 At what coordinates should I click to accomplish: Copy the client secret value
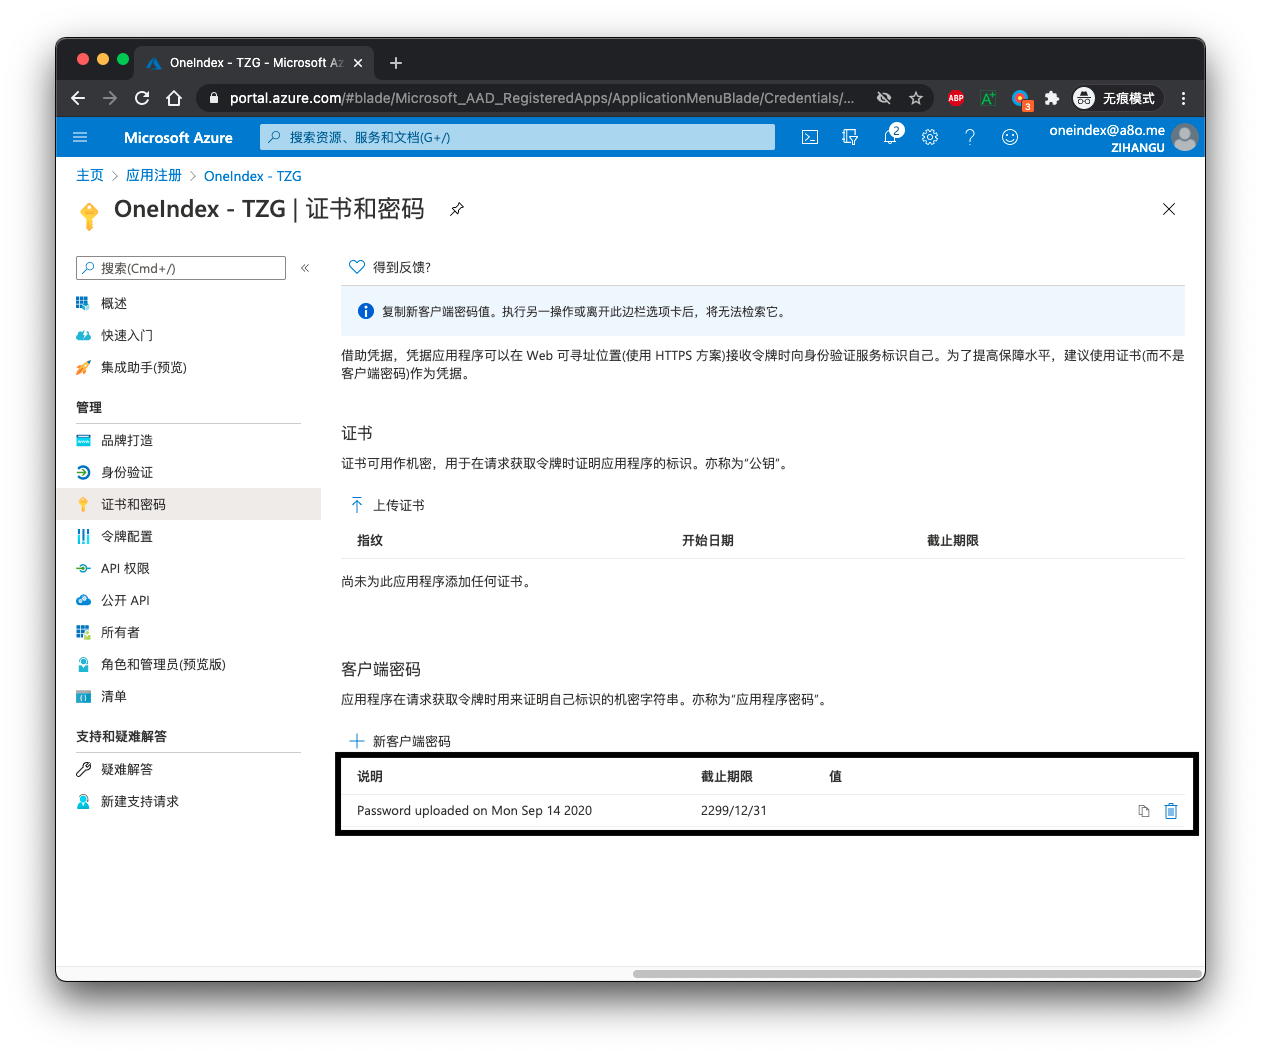point(1143,811)
